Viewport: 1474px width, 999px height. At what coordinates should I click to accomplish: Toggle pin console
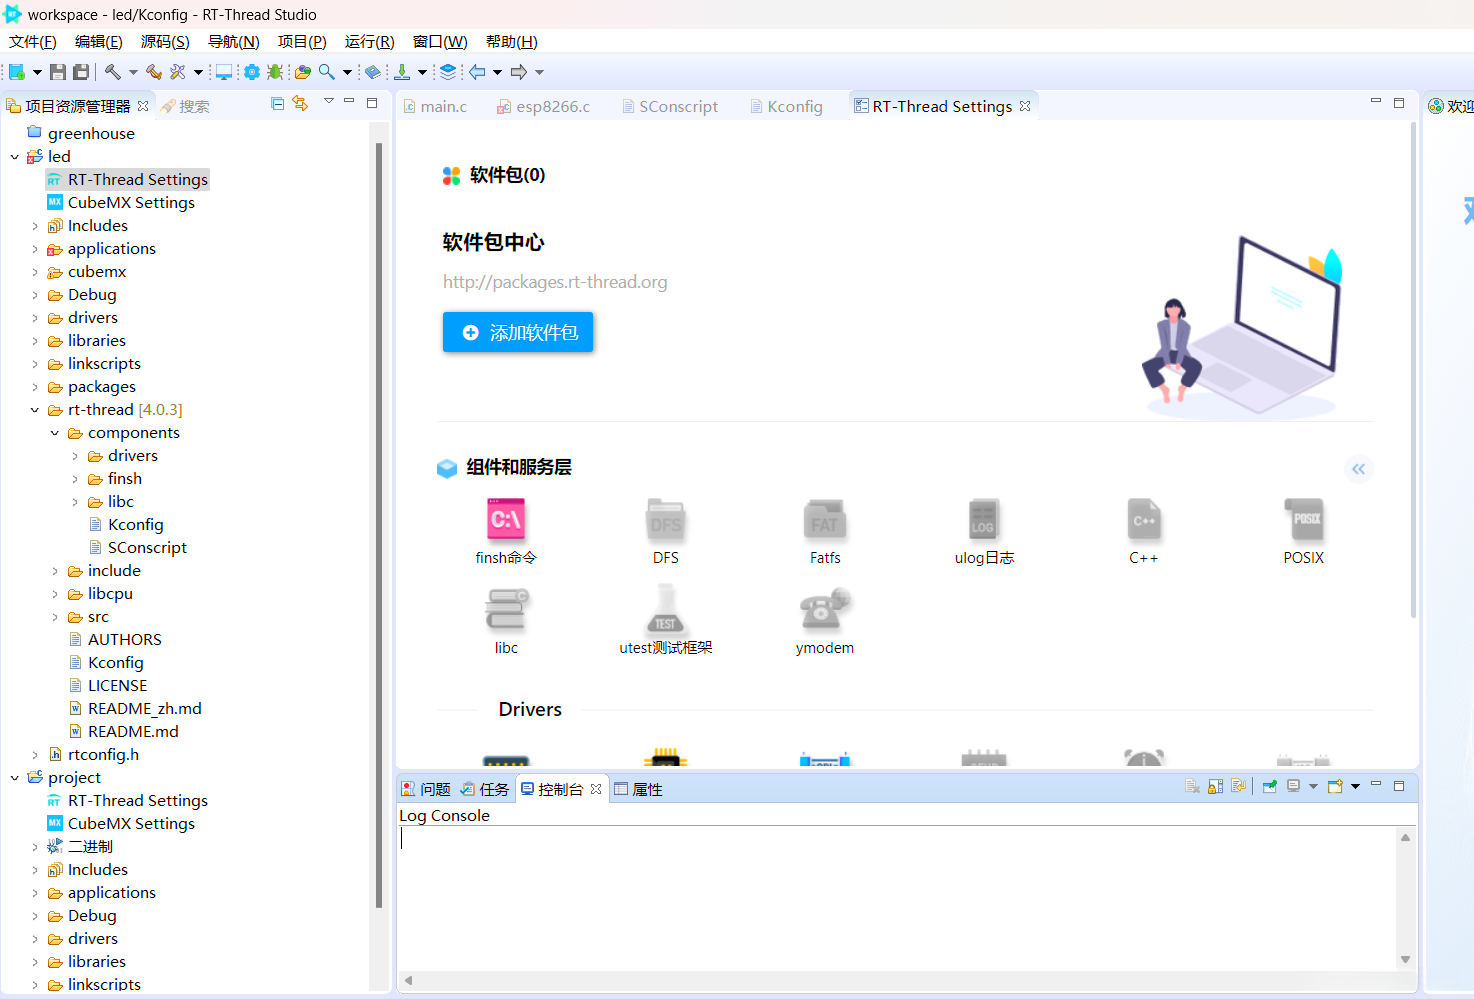click(x=1270, y=787)
